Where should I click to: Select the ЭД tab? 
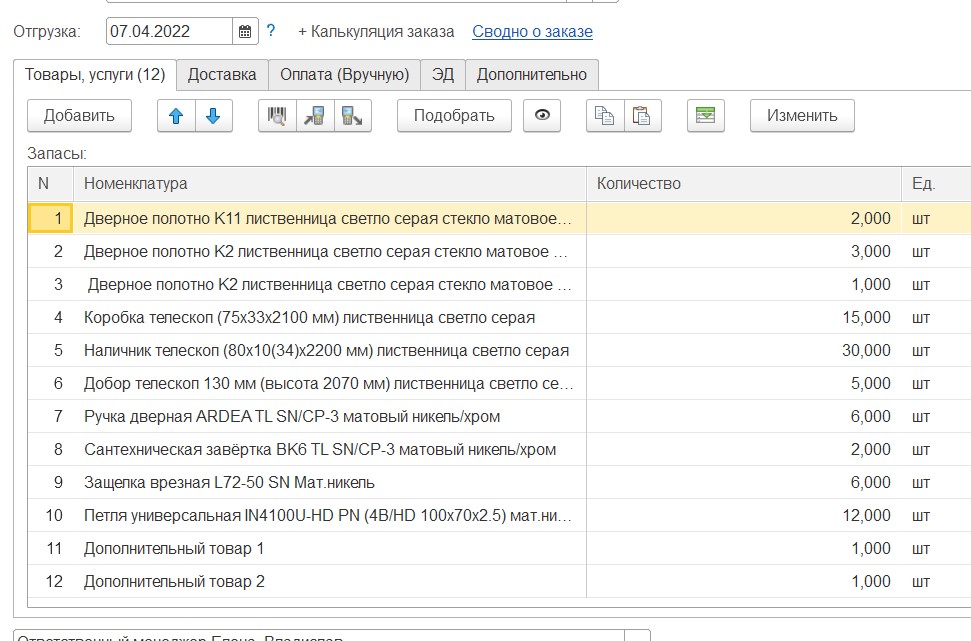[442, 75]
